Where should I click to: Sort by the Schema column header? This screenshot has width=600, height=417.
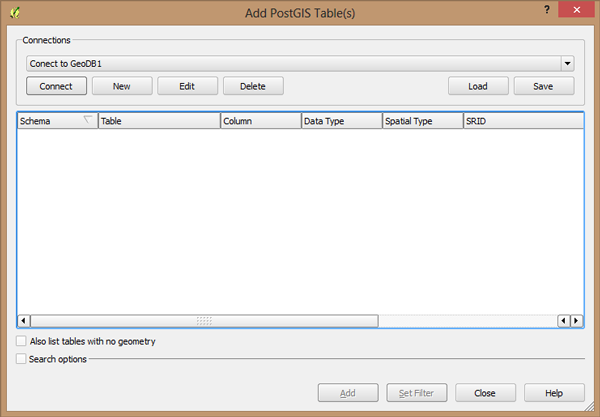click(x=57, y=121)
